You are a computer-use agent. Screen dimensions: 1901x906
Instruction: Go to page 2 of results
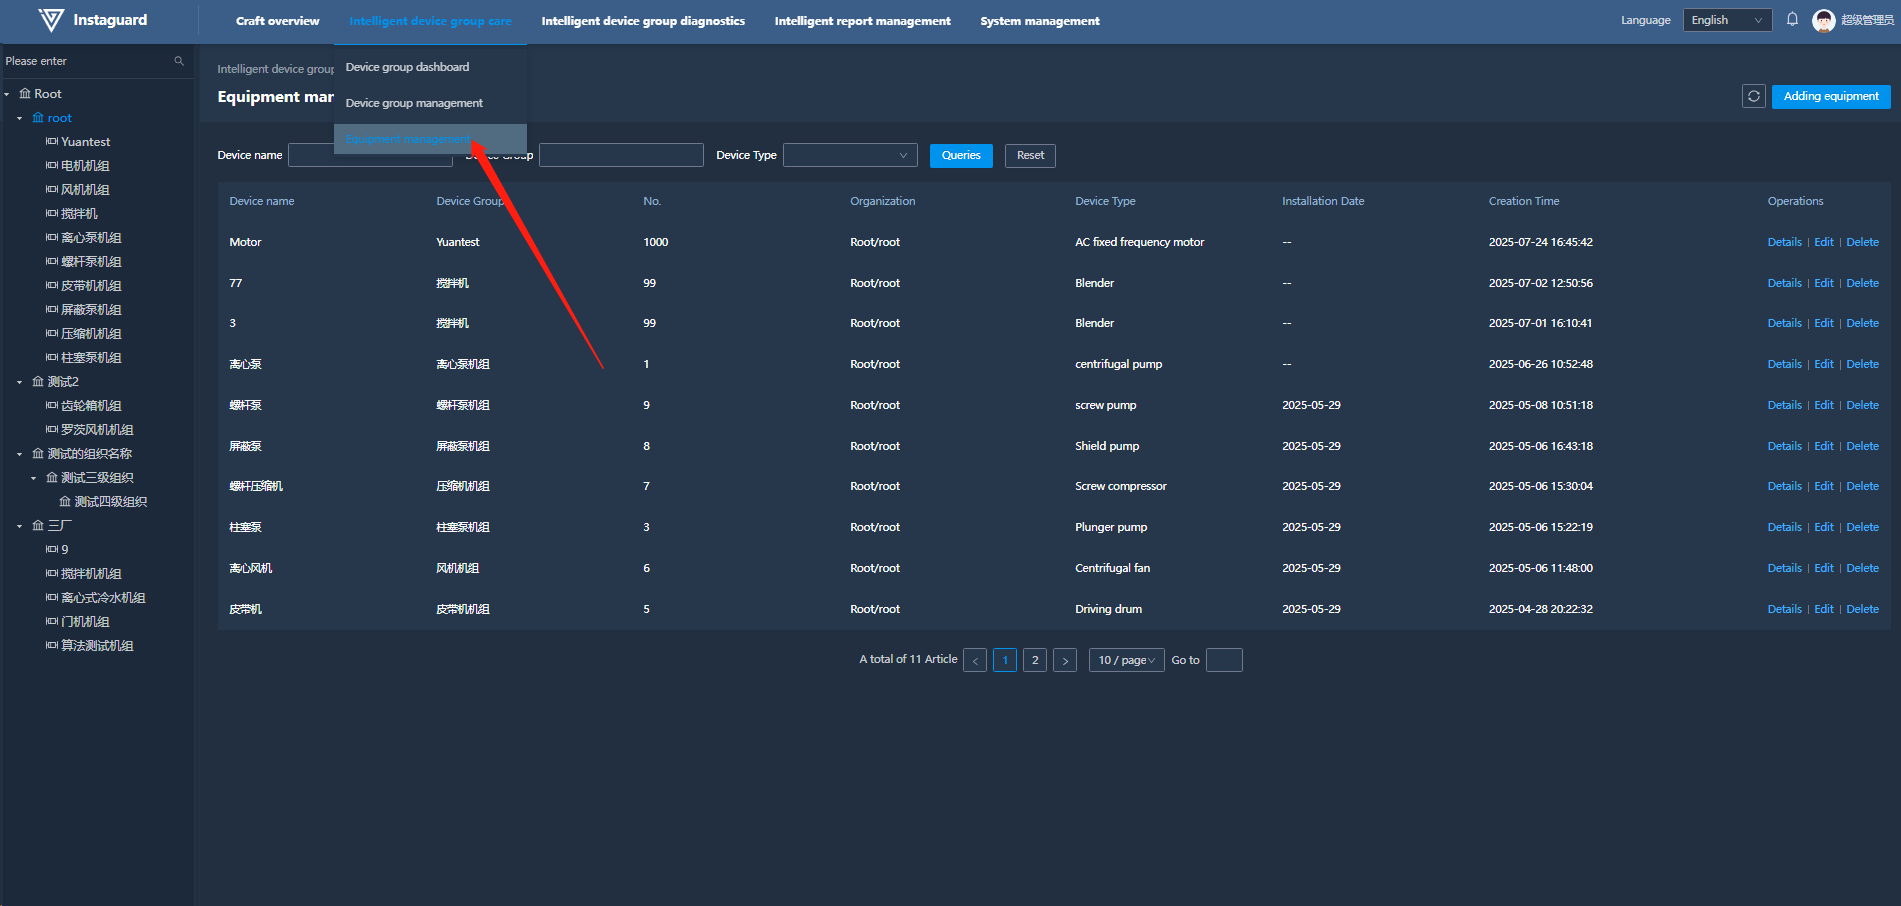[x=1035, y=660]
